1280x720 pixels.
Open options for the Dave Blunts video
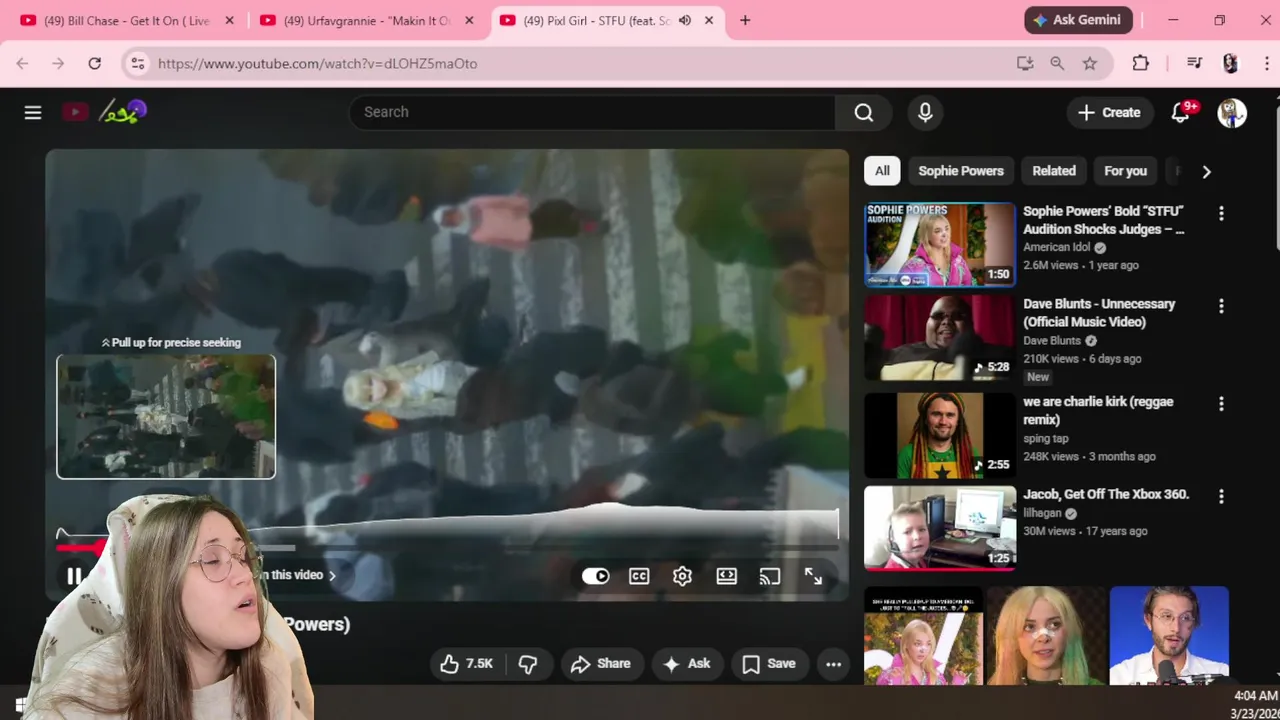click(1221, 306)
